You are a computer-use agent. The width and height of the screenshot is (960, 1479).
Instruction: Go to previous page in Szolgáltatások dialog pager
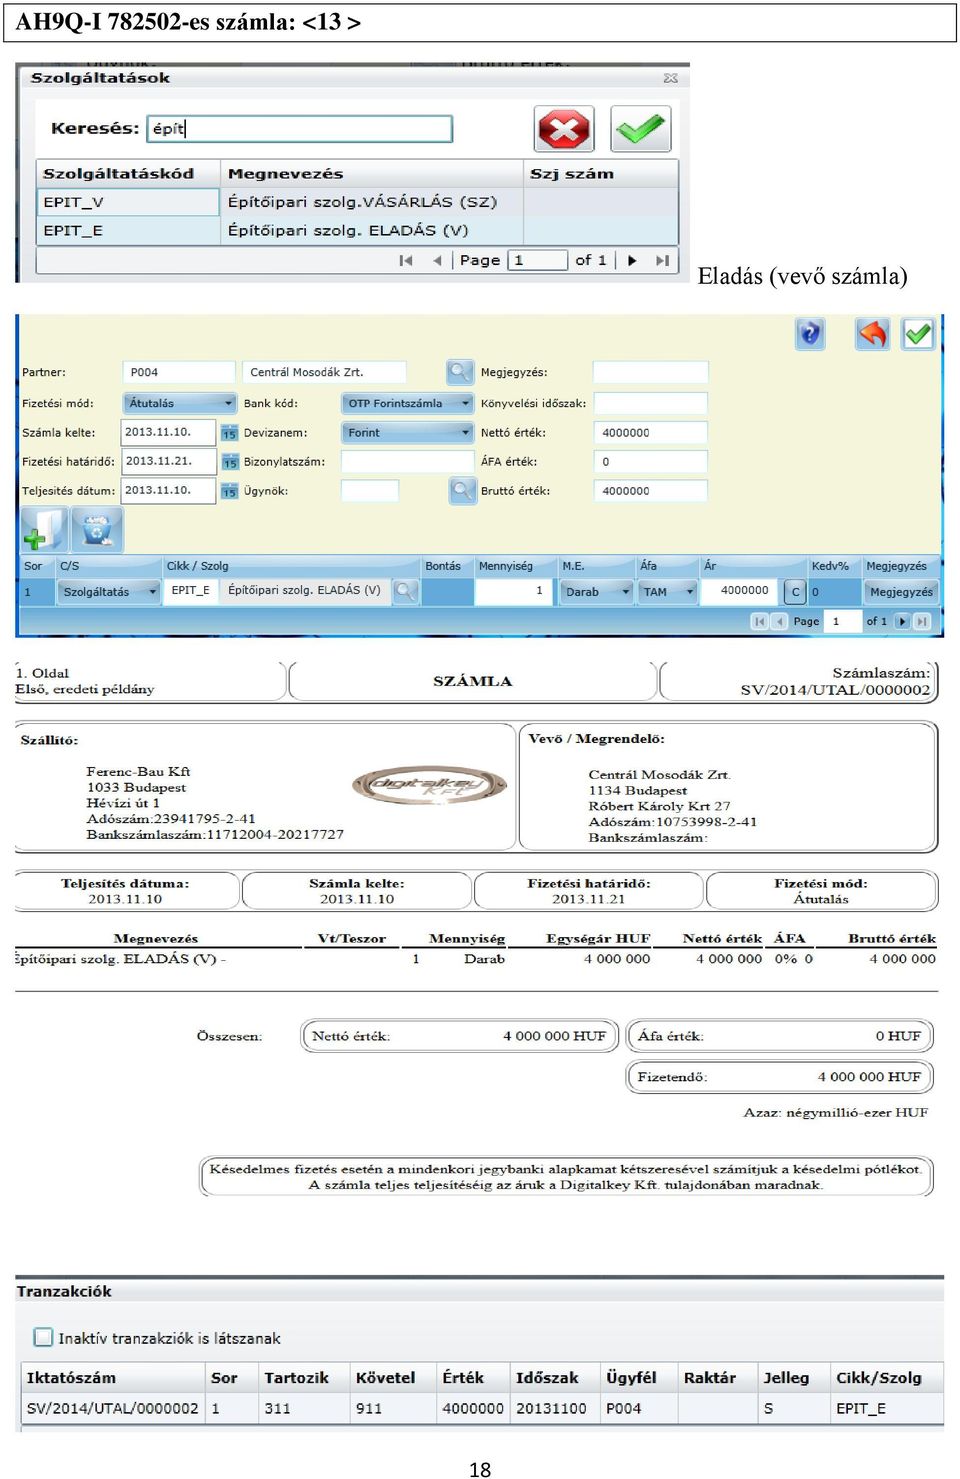(x=436, y=261)
